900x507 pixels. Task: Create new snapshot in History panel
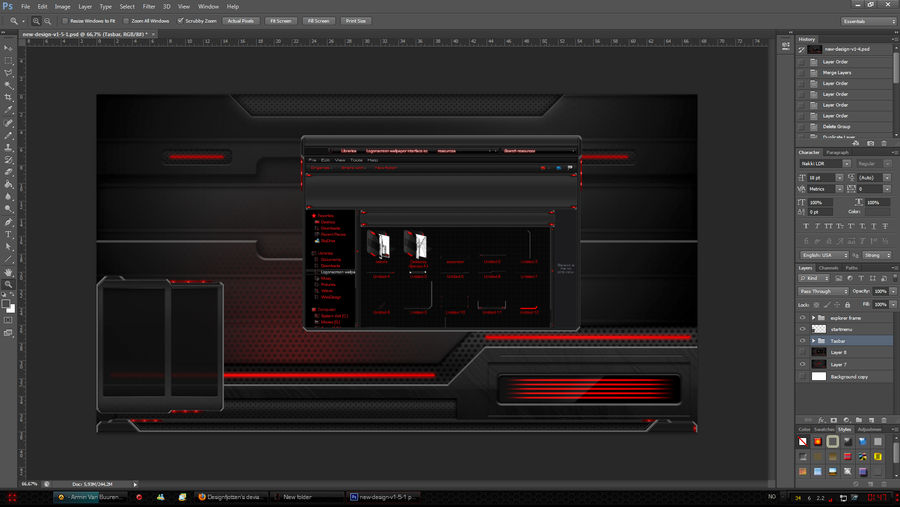pos(871,143)
